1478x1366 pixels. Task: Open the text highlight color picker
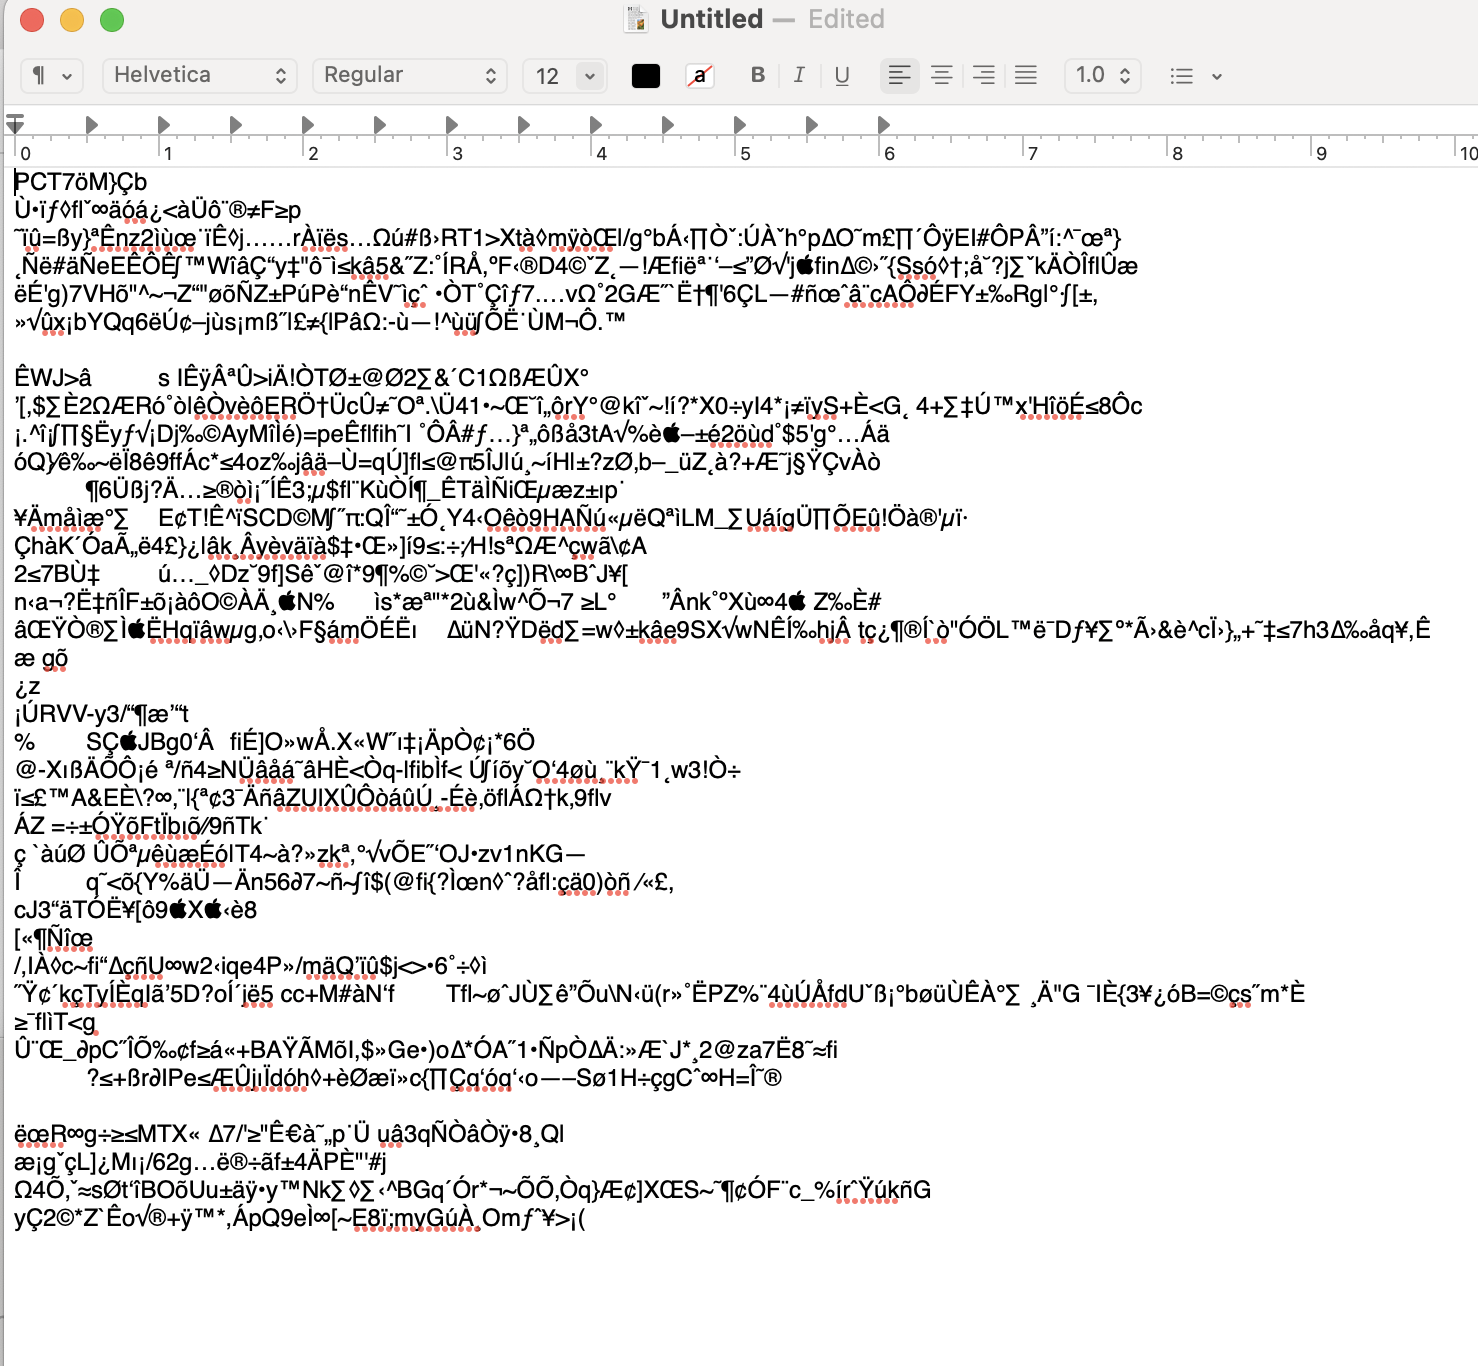(700, 76)
